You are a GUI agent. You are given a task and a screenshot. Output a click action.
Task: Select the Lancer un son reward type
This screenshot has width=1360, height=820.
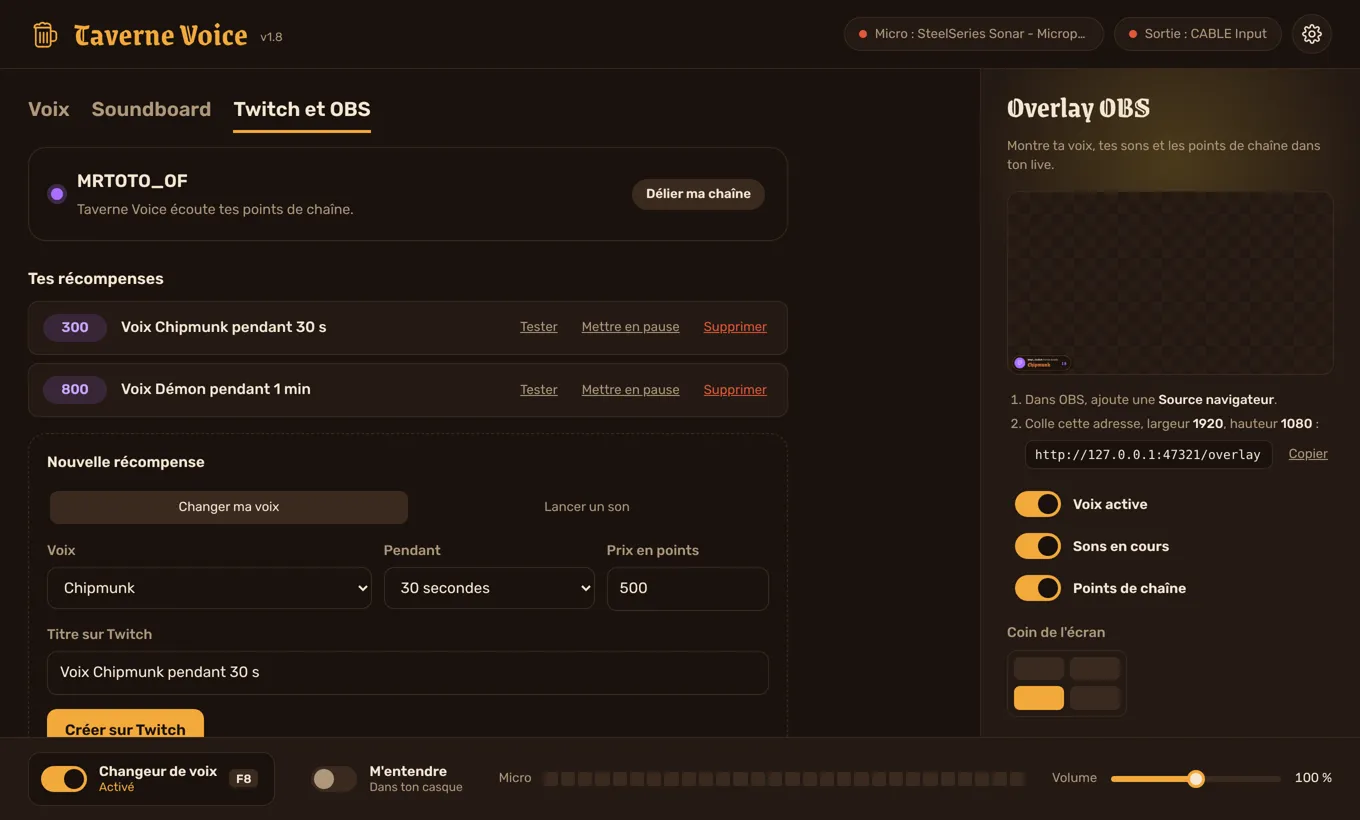587,507
